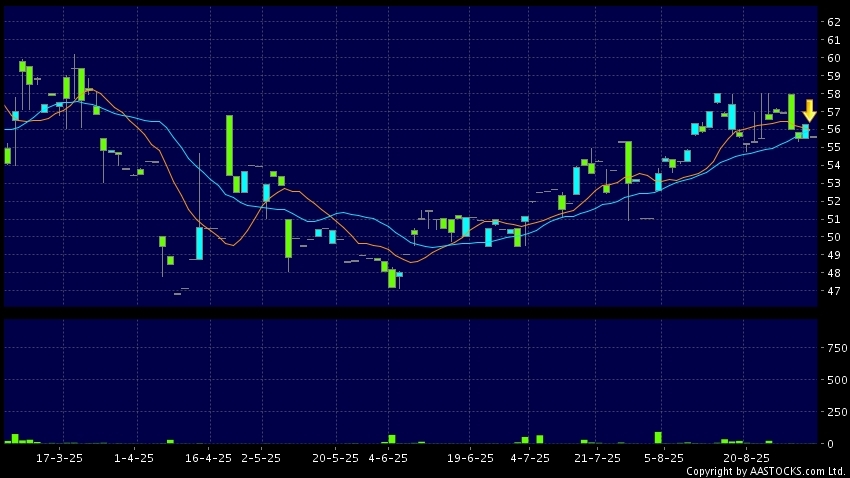Screen dimensions: 850x478
Task: Click volume axis label 500
Action: click(837, 380)
